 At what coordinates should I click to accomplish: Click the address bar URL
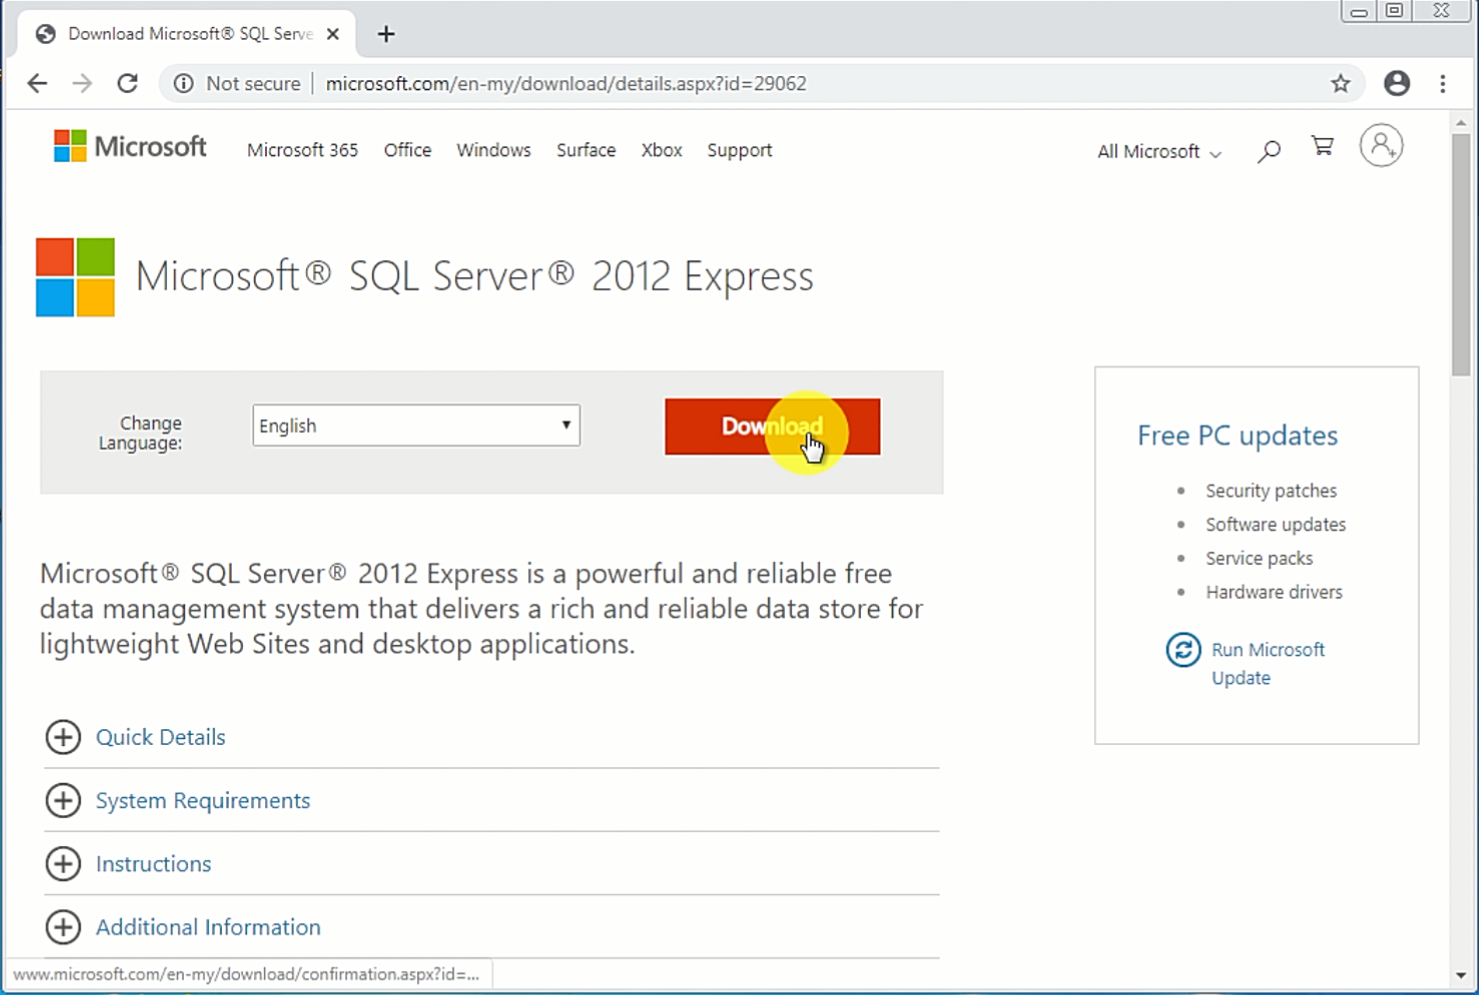(566, 84)
